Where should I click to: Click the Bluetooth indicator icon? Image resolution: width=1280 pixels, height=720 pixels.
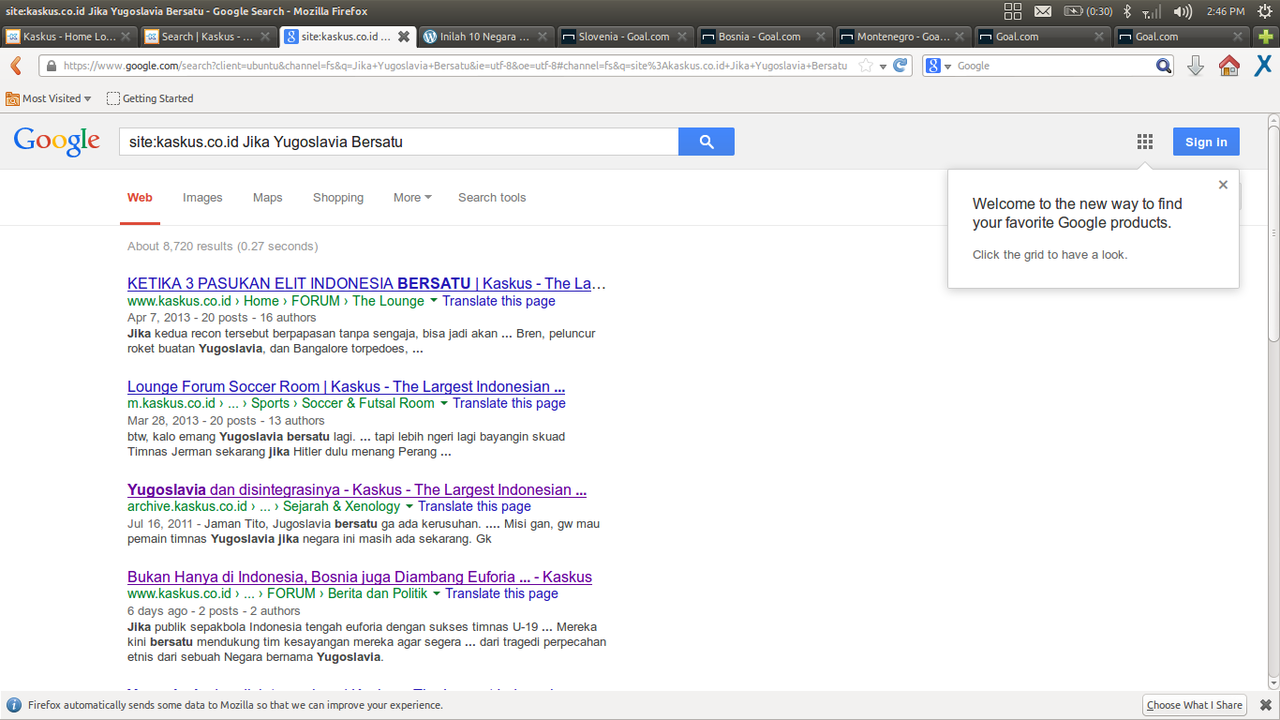1127,11
